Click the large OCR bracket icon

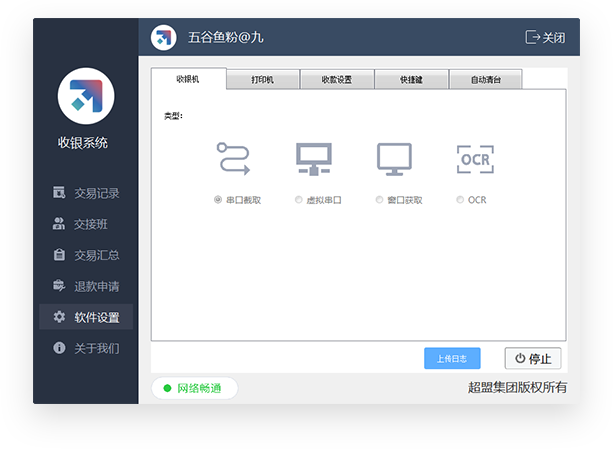(x=475, y=159)
